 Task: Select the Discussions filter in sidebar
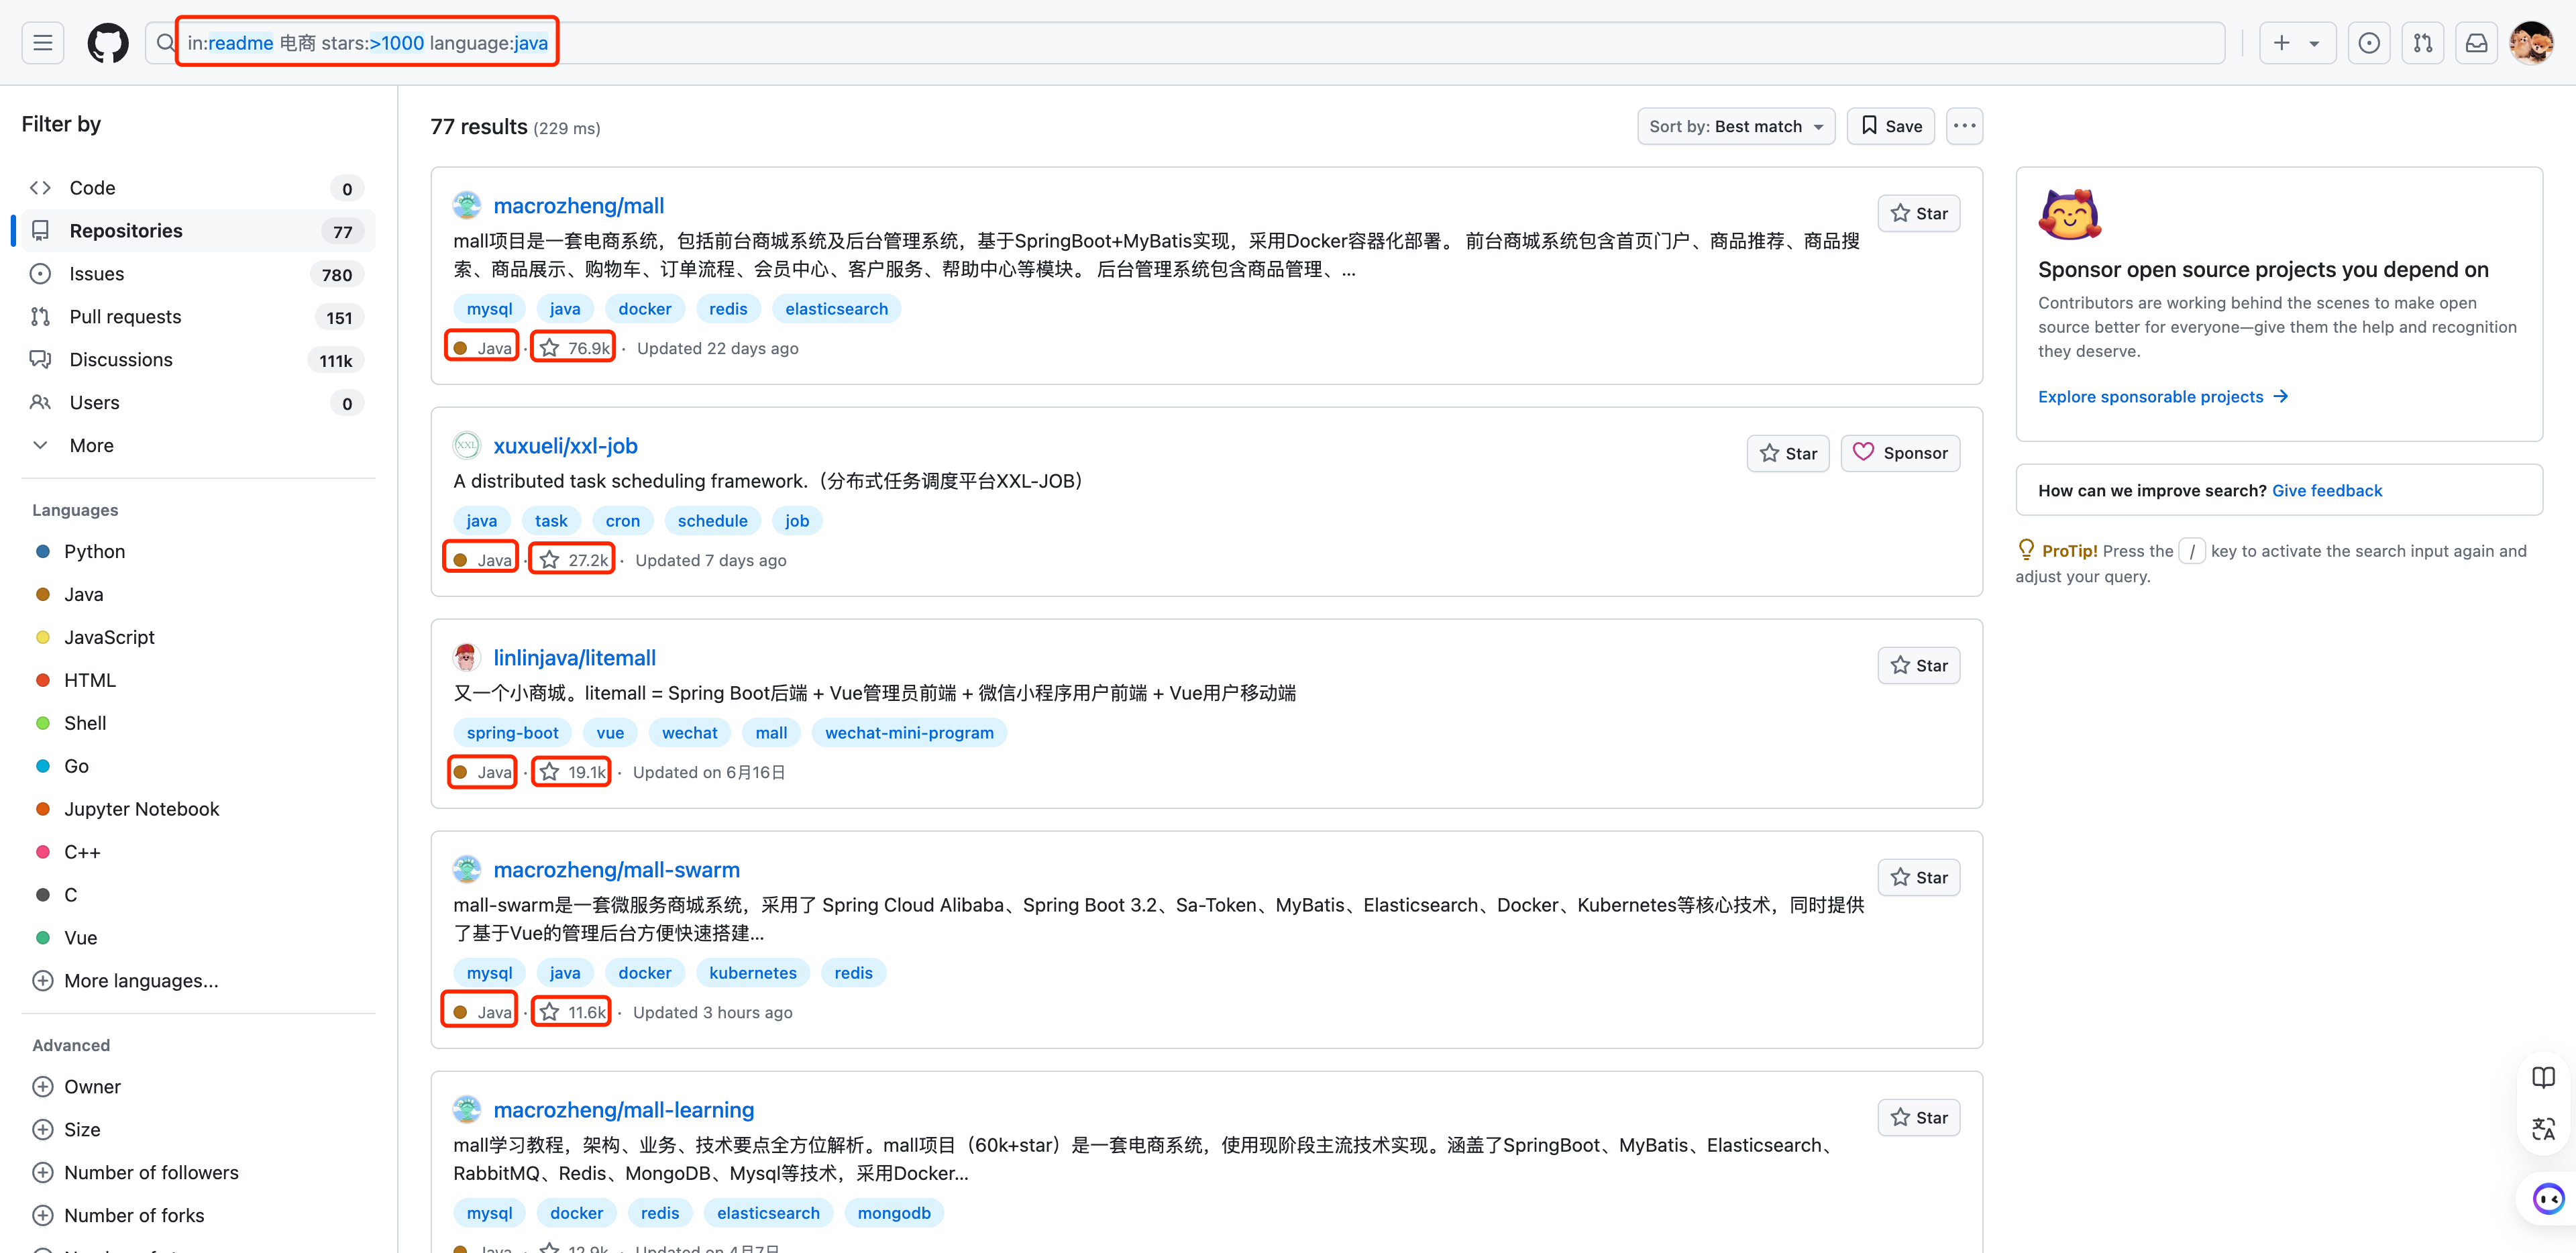[120, 359]
